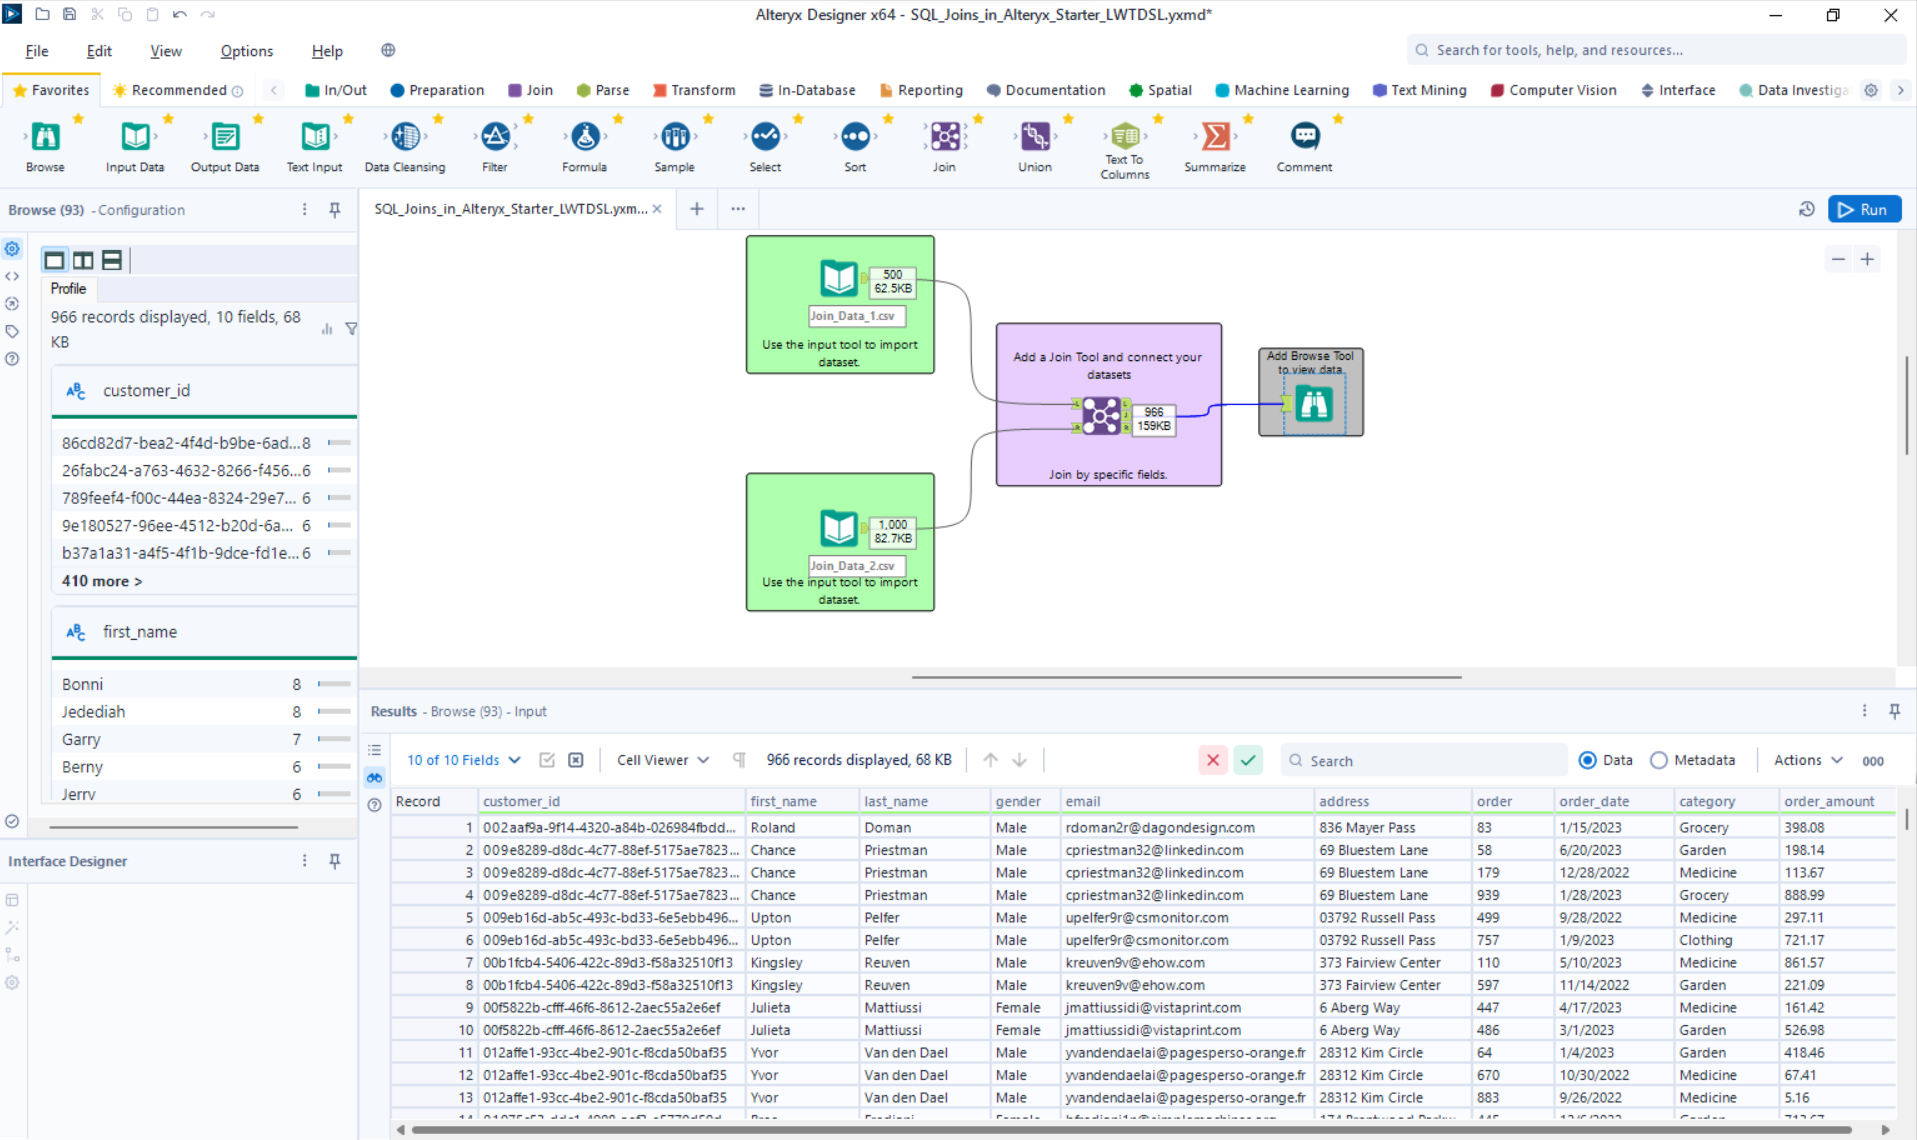Run the workflow

pyautogui.click(x=1864, y=209)
